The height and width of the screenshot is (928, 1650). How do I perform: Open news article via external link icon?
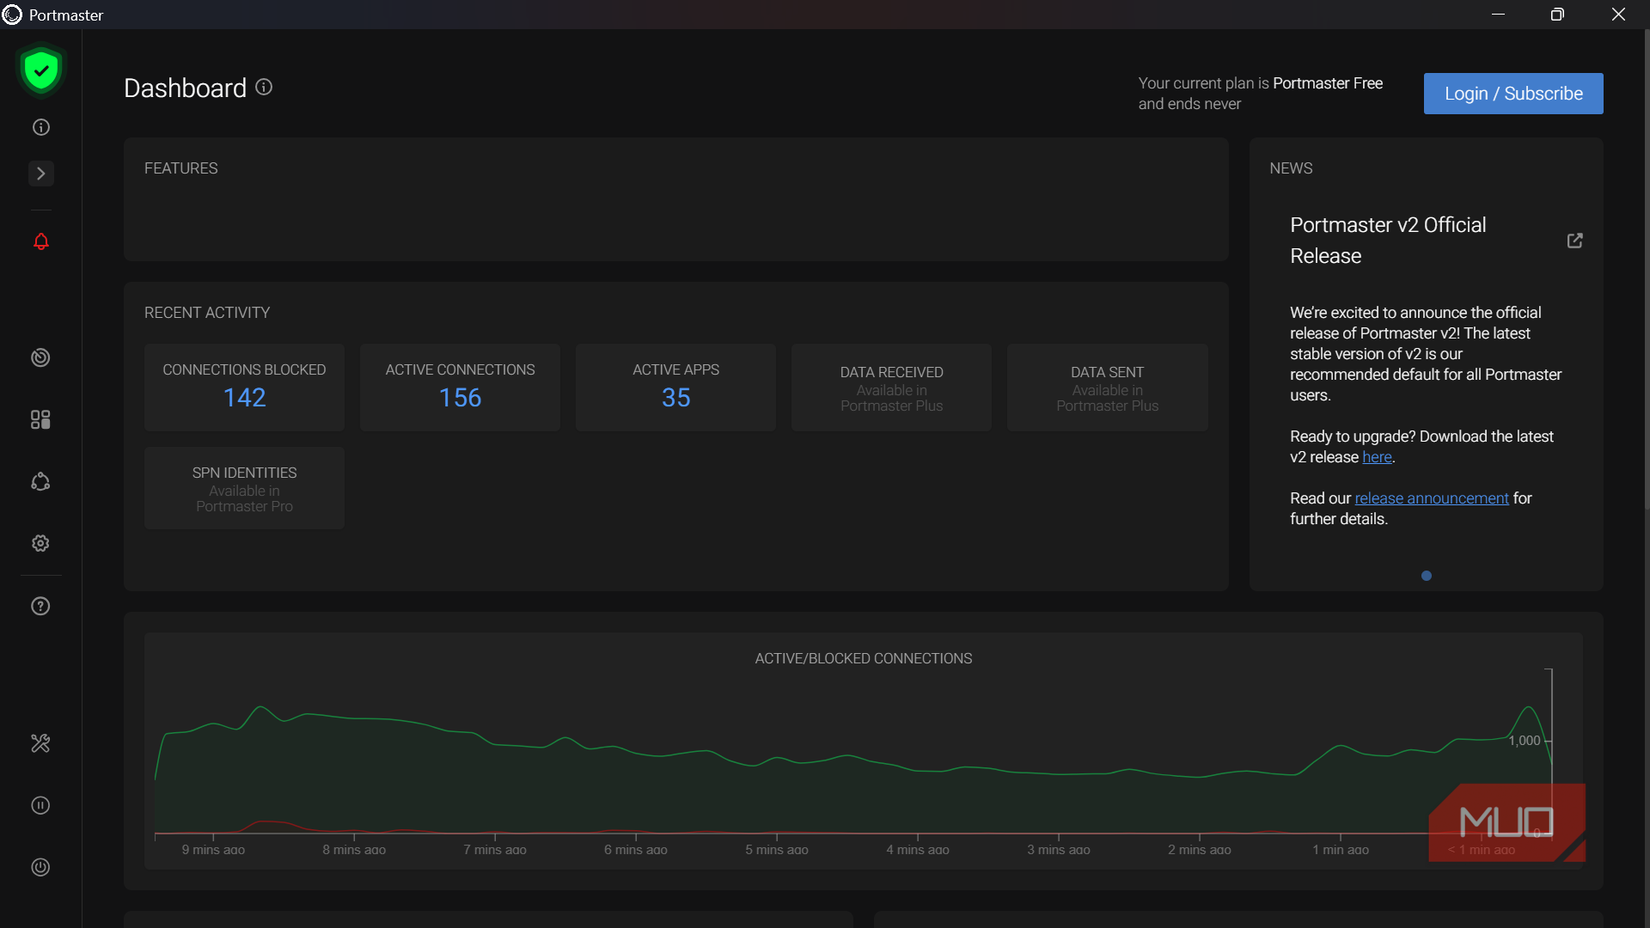tap(1575, 240)
